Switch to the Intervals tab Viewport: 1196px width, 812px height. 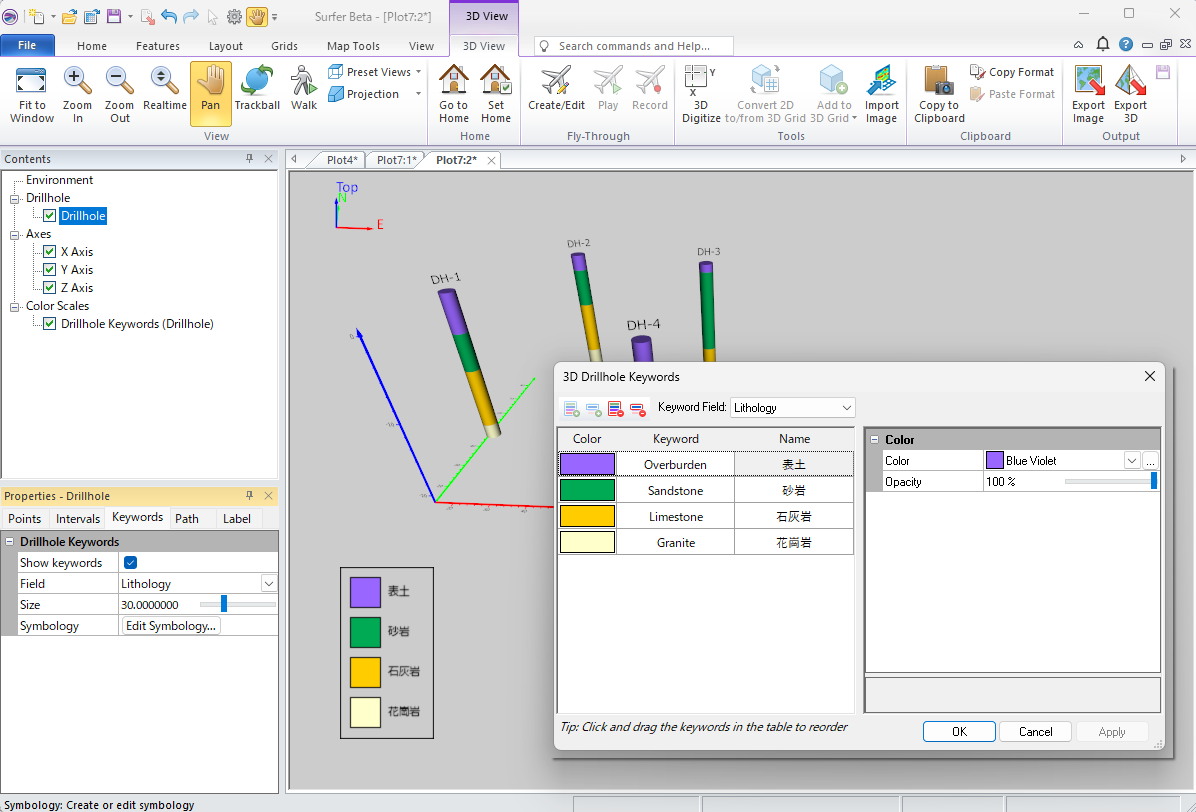(78, 518)
